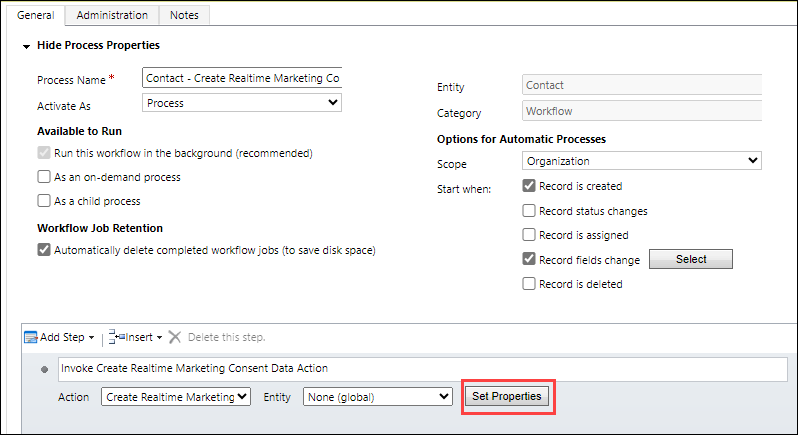Check 'Record is assigned' option

coord(529,235)
